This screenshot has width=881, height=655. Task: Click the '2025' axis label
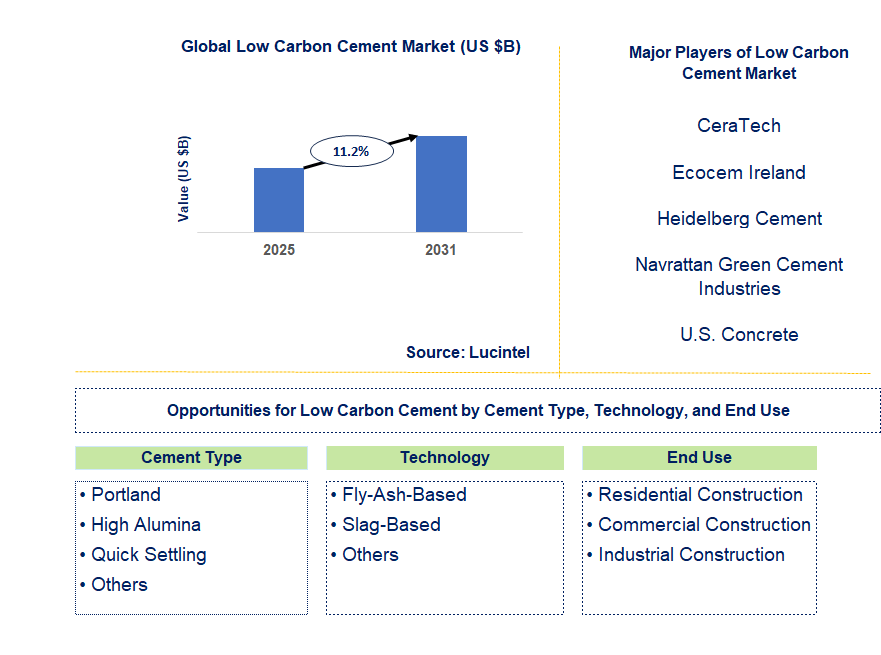pos(279,249)
